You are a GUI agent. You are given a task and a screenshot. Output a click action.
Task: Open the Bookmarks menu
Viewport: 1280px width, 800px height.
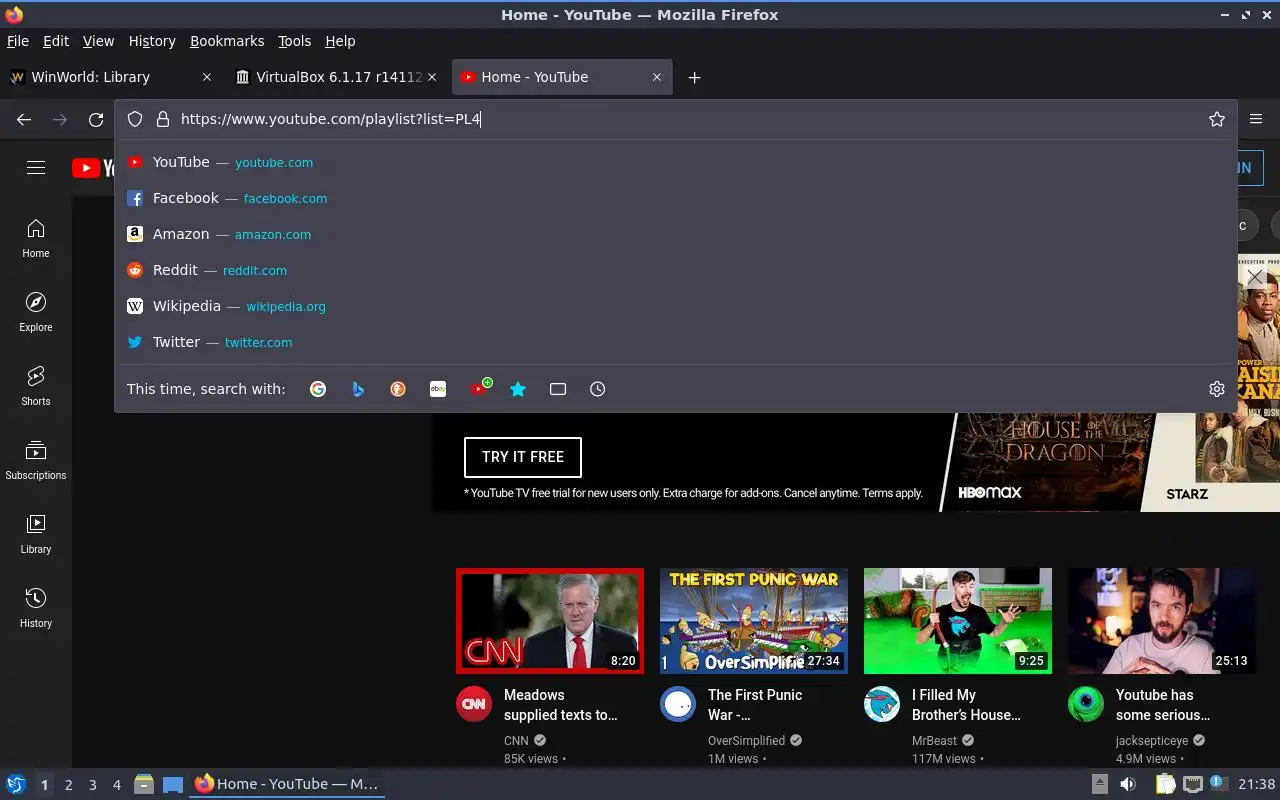tap(227, 41)
